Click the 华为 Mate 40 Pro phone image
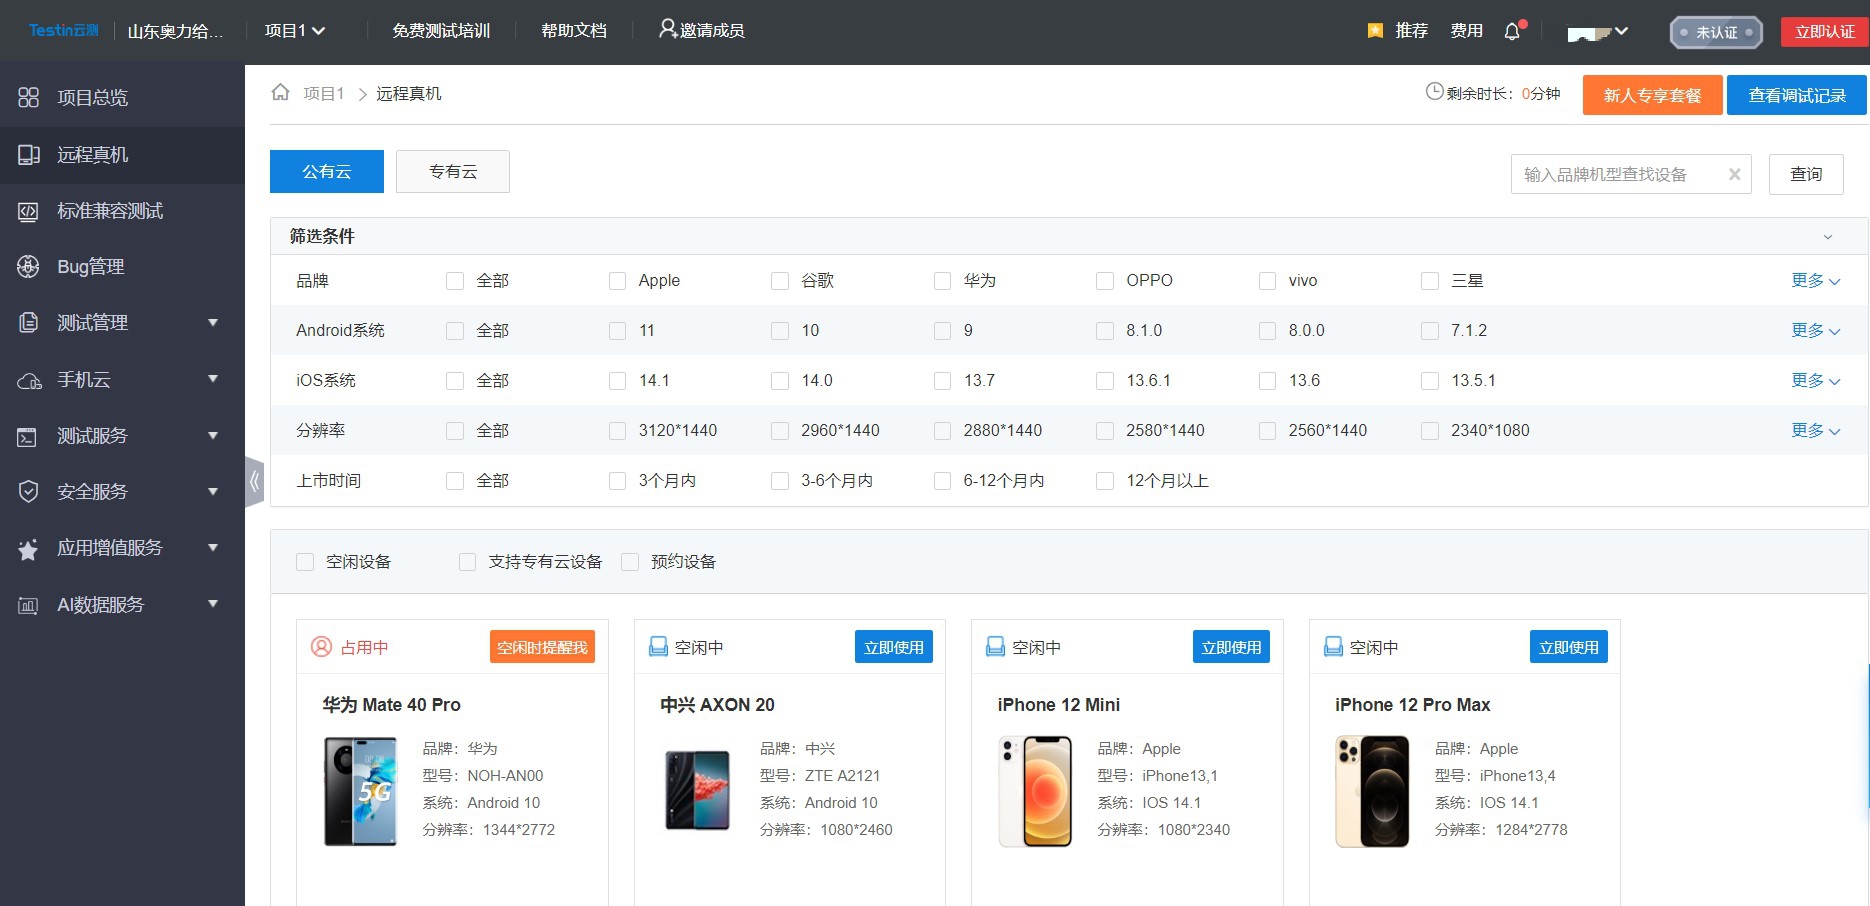 (x=360, y=791)
